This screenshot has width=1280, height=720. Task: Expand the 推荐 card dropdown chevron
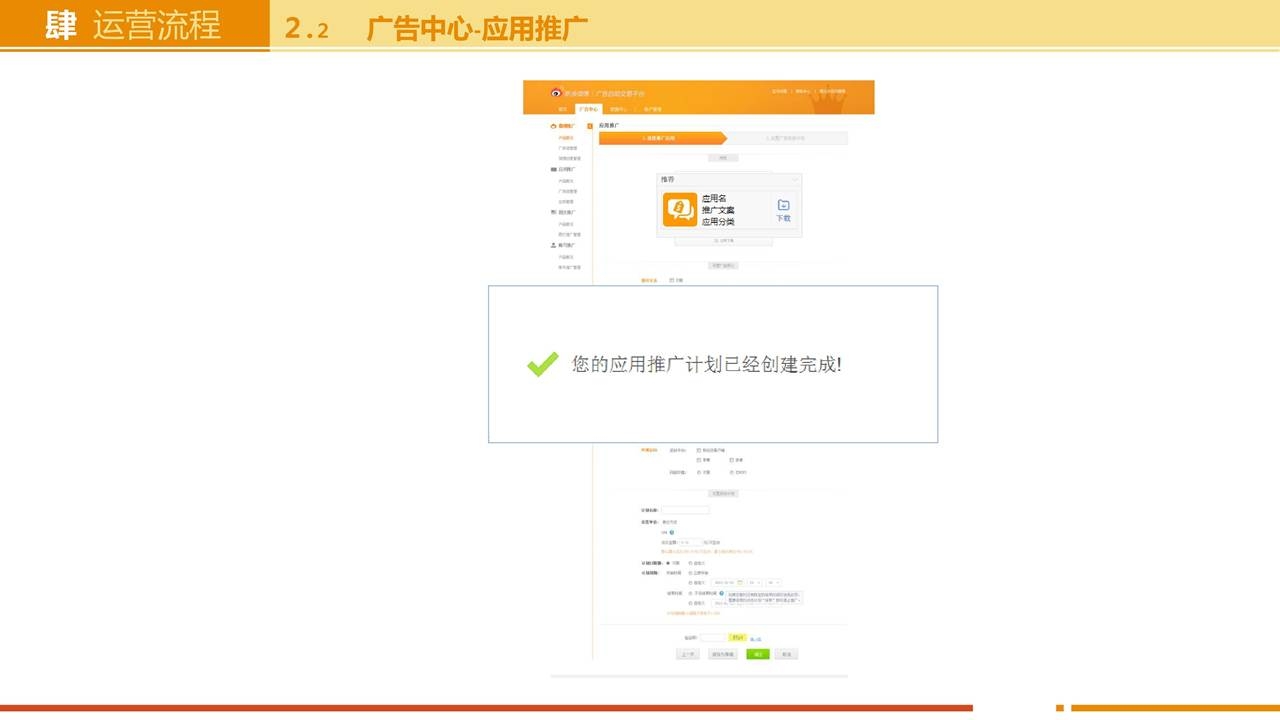[x=795, y=180]
